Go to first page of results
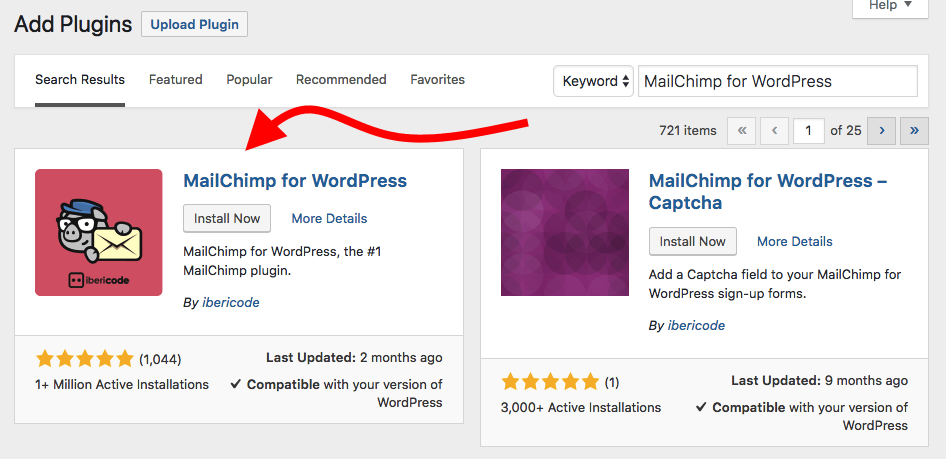This screenshot has height=459, width=946. click(x=741, y=130)
